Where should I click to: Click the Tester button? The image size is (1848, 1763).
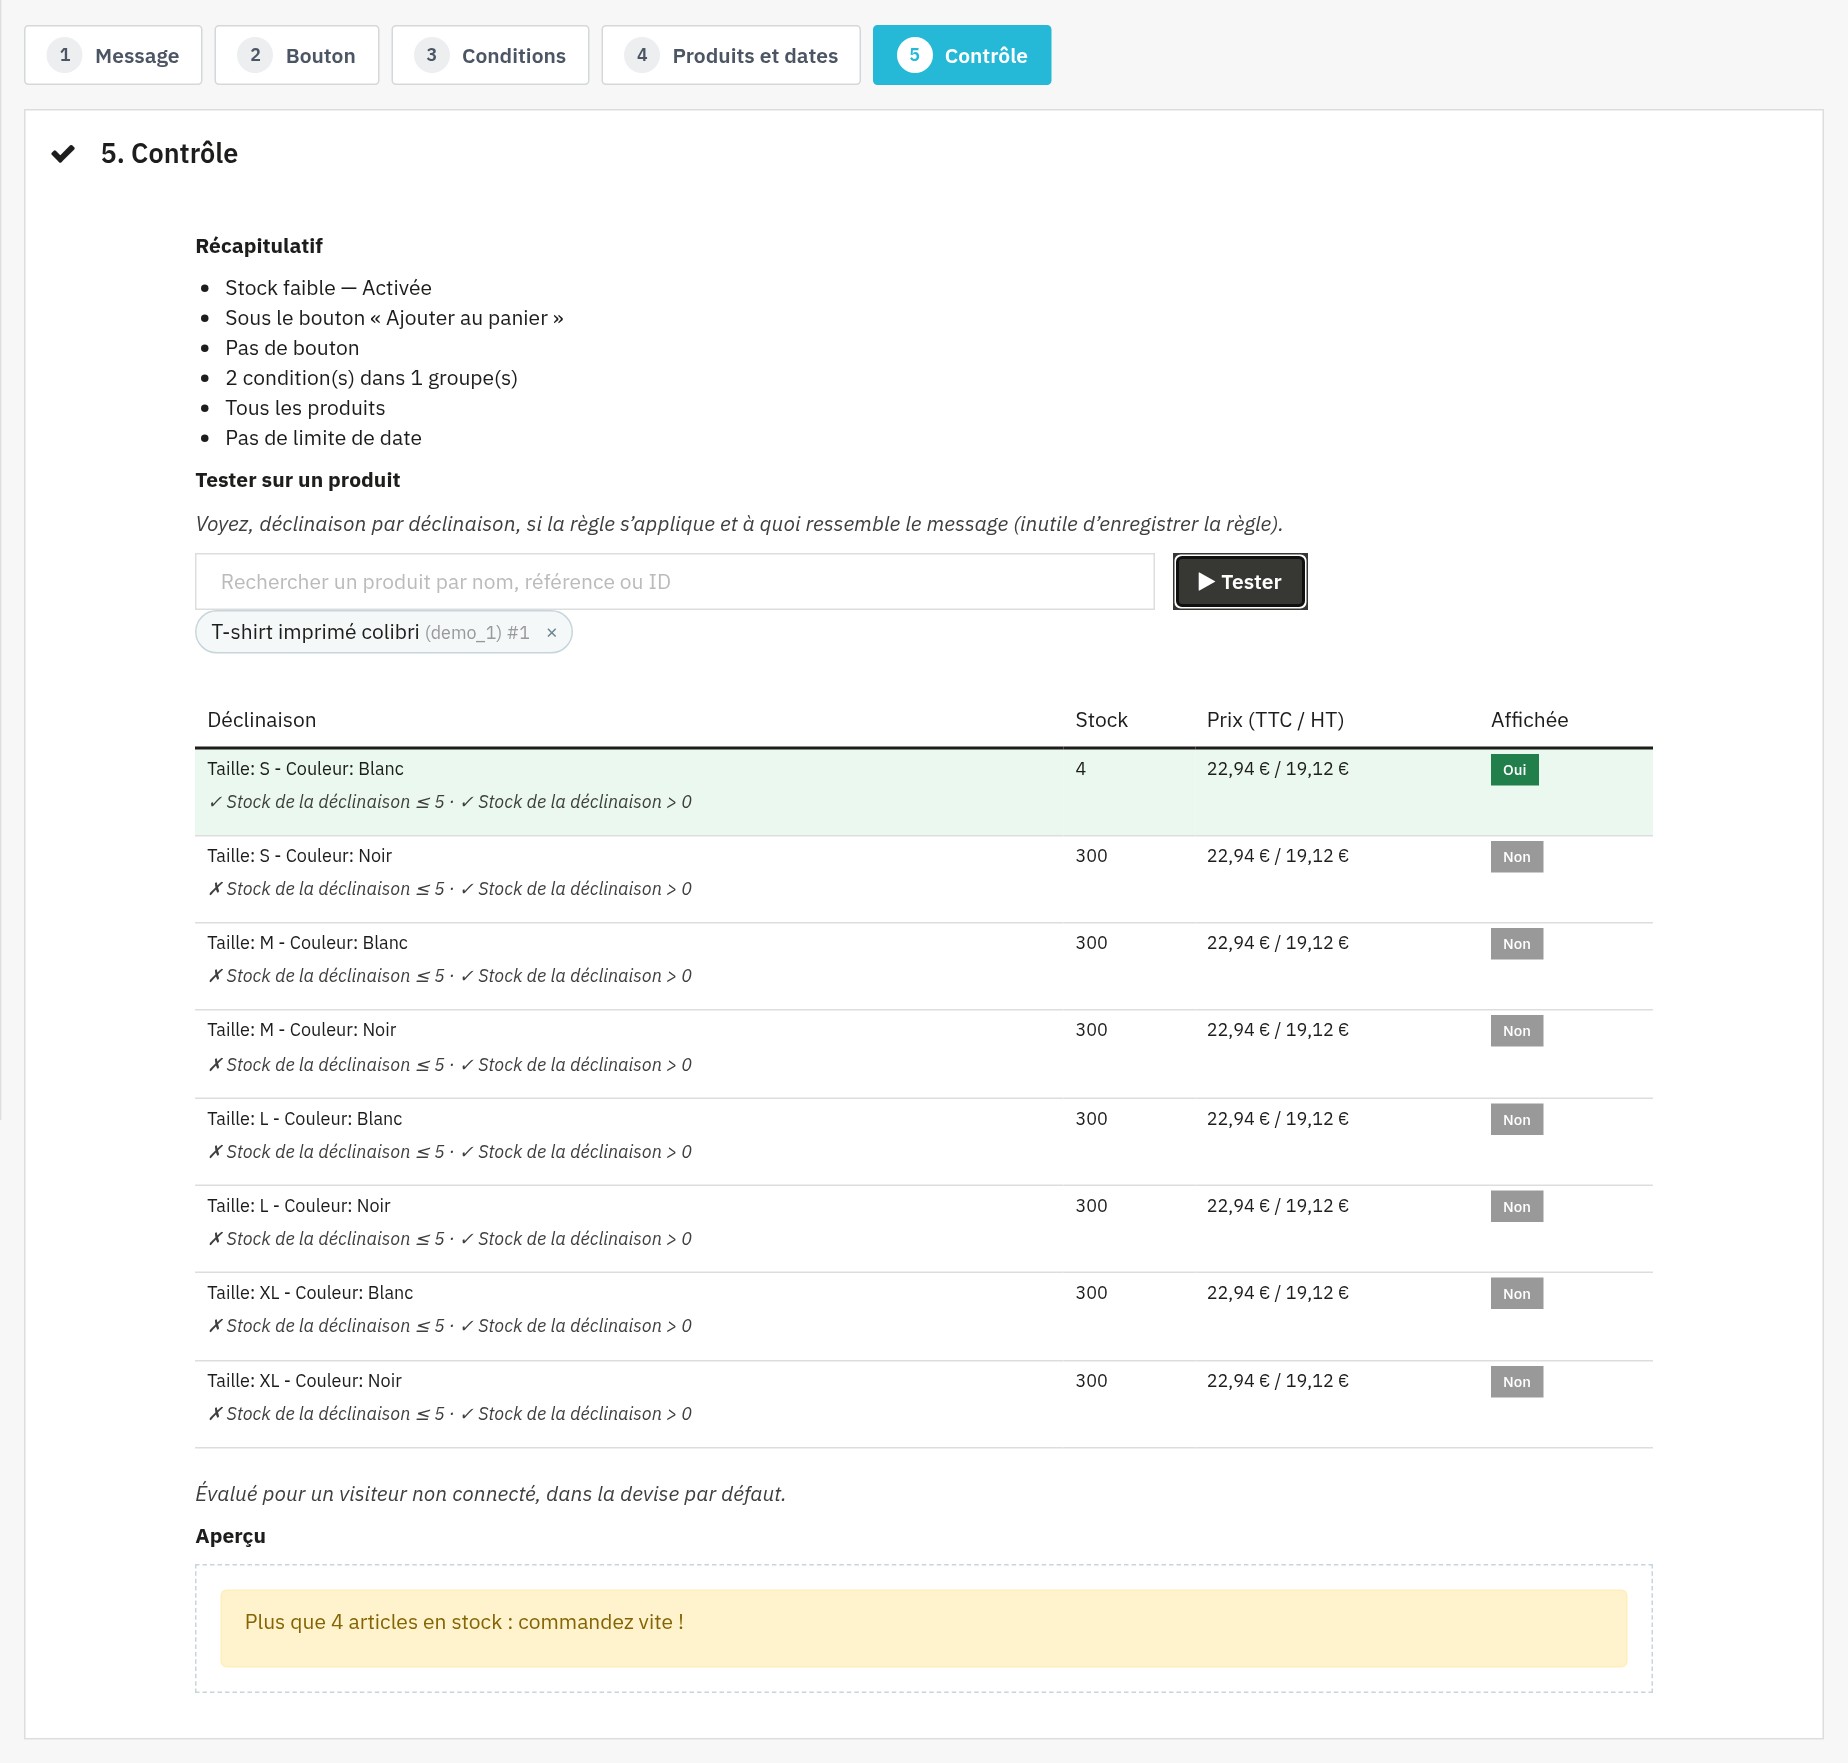pos(1240,581)
